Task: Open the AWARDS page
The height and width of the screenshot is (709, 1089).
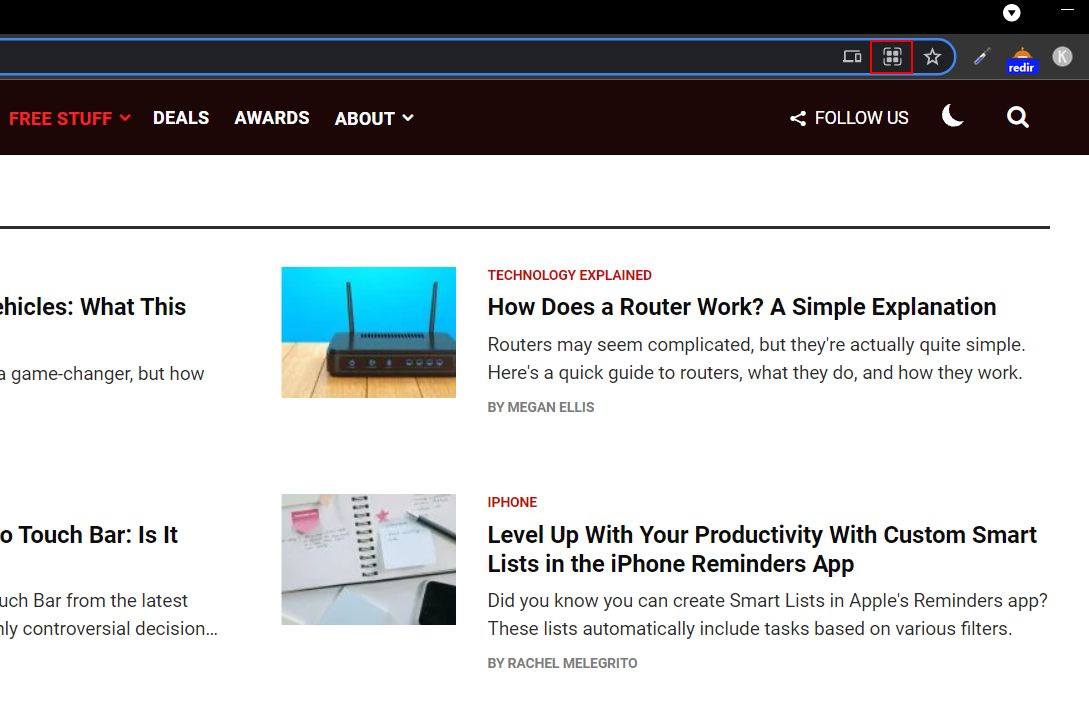Action: [x=272, y=118]
